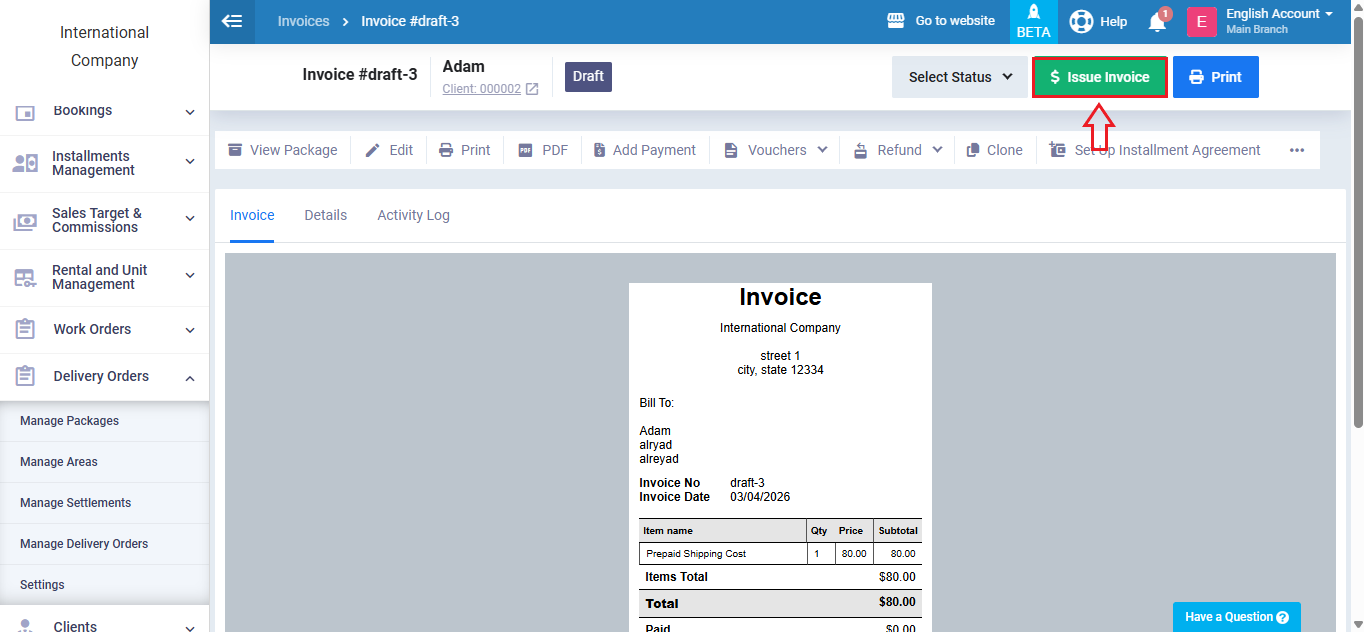Screen dimensions: 1364x632
Task: Open the Select Status dropdown
Action: tap(960, 77)
